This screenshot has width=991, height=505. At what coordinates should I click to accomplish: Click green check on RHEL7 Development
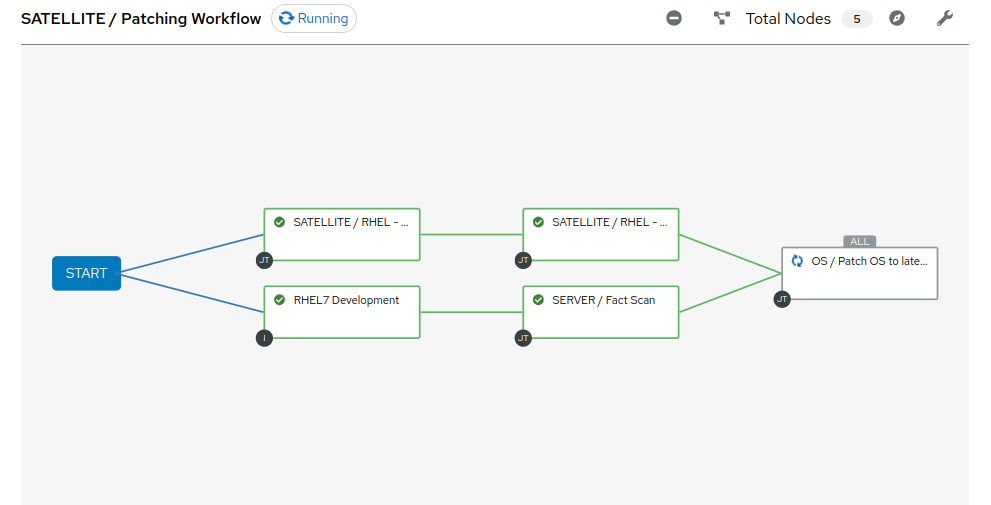279,300
